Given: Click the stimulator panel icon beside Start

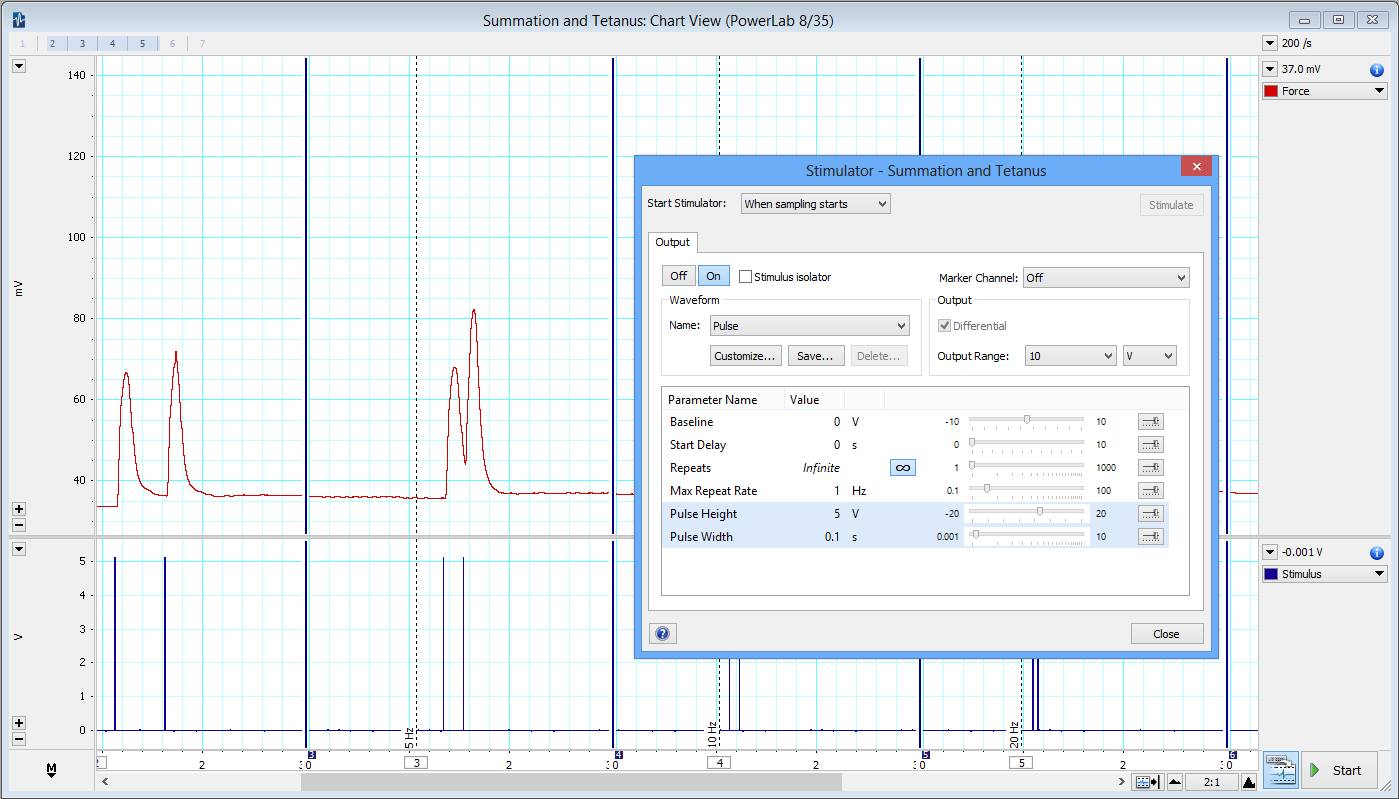Looking at the screenshot, I should [x=1281, y=769].
